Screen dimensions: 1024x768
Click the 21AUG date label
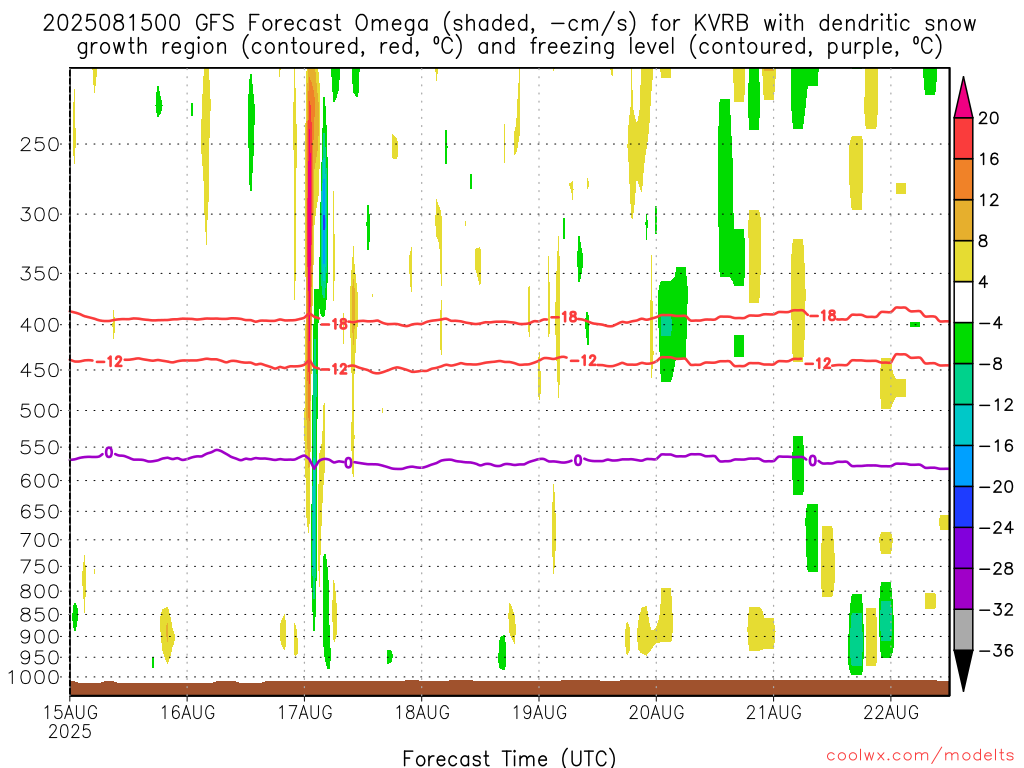click(774, 712)
